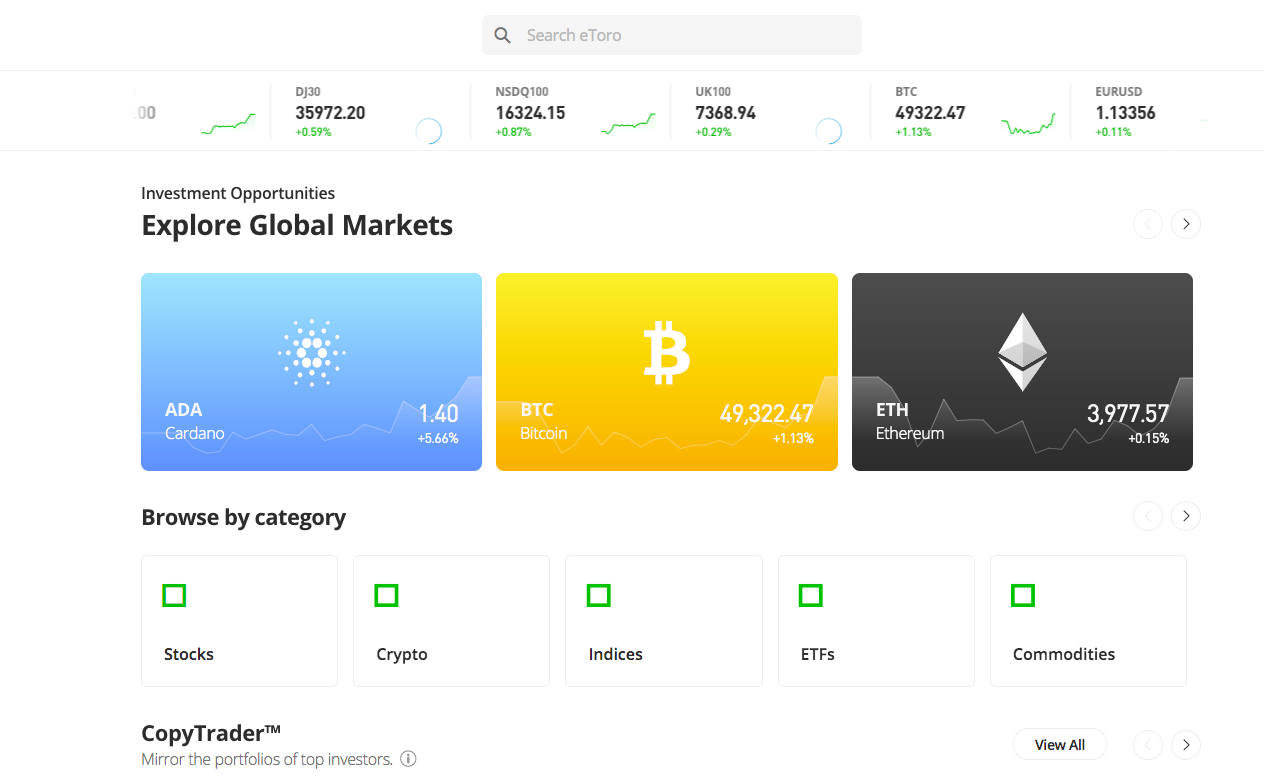Focus the Search eToro input field

pyautogui.click(x=671, y=35)
